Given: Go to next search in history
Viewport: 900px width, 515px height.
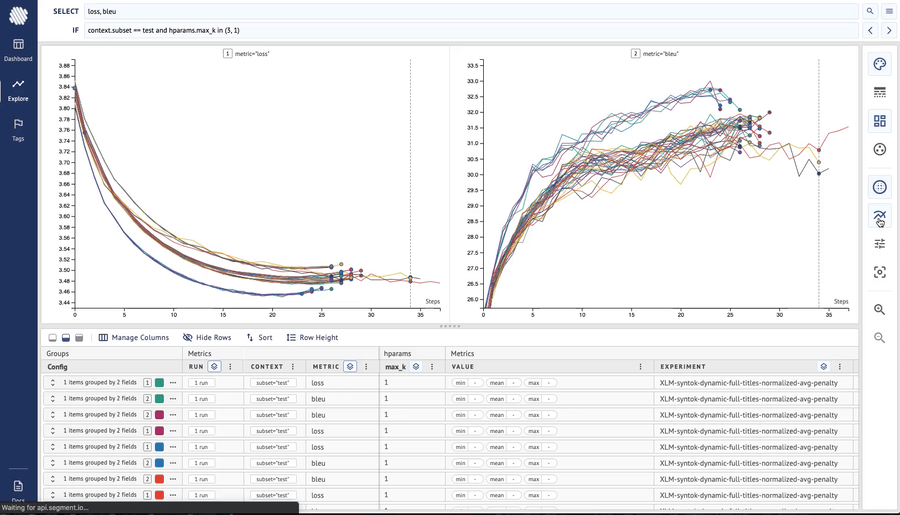Looking at the screenshot, I should pos(889,30).
